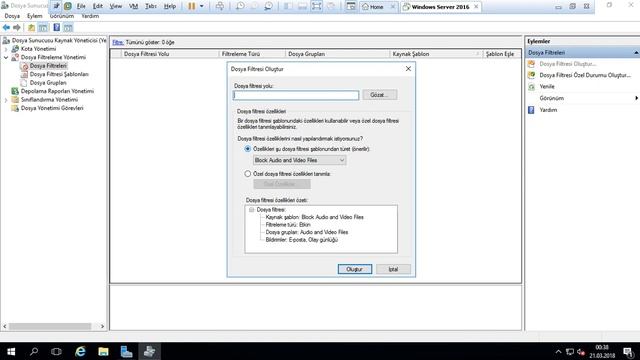Expand the Kota Yönetimi node
Image resolution: width=640 pixels, height=360 pixels.
6,49
